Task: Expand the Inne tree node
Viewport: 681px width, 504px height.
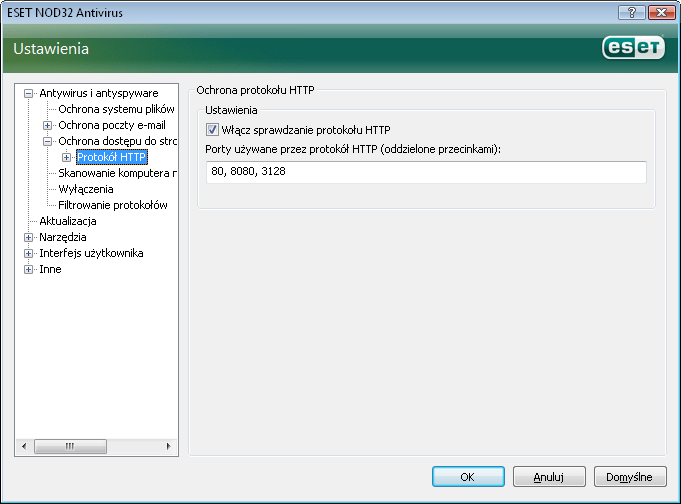Action: coord(29,269)
